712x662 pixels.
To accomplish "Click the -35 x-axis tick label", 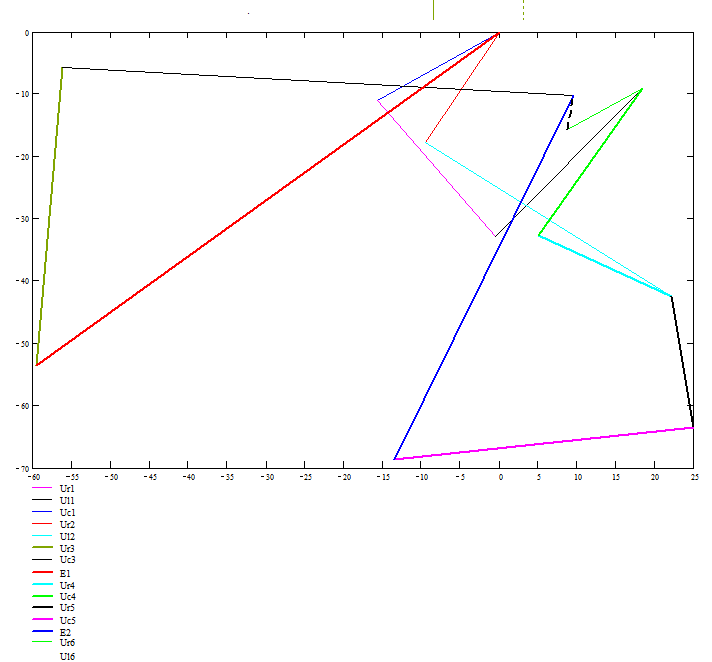I will point(227,477).
